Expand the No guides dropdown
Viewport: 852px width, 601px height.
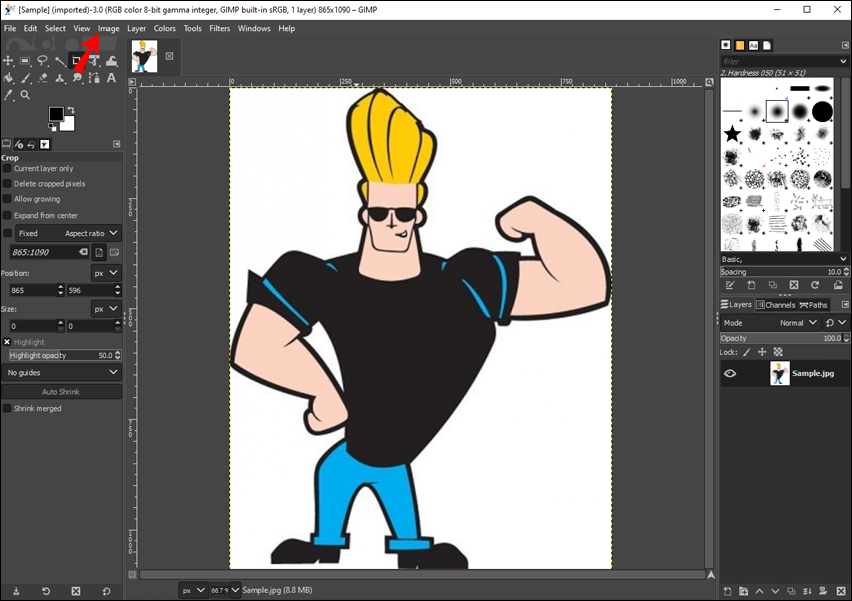pyautogui.click(x=62, y=372)
